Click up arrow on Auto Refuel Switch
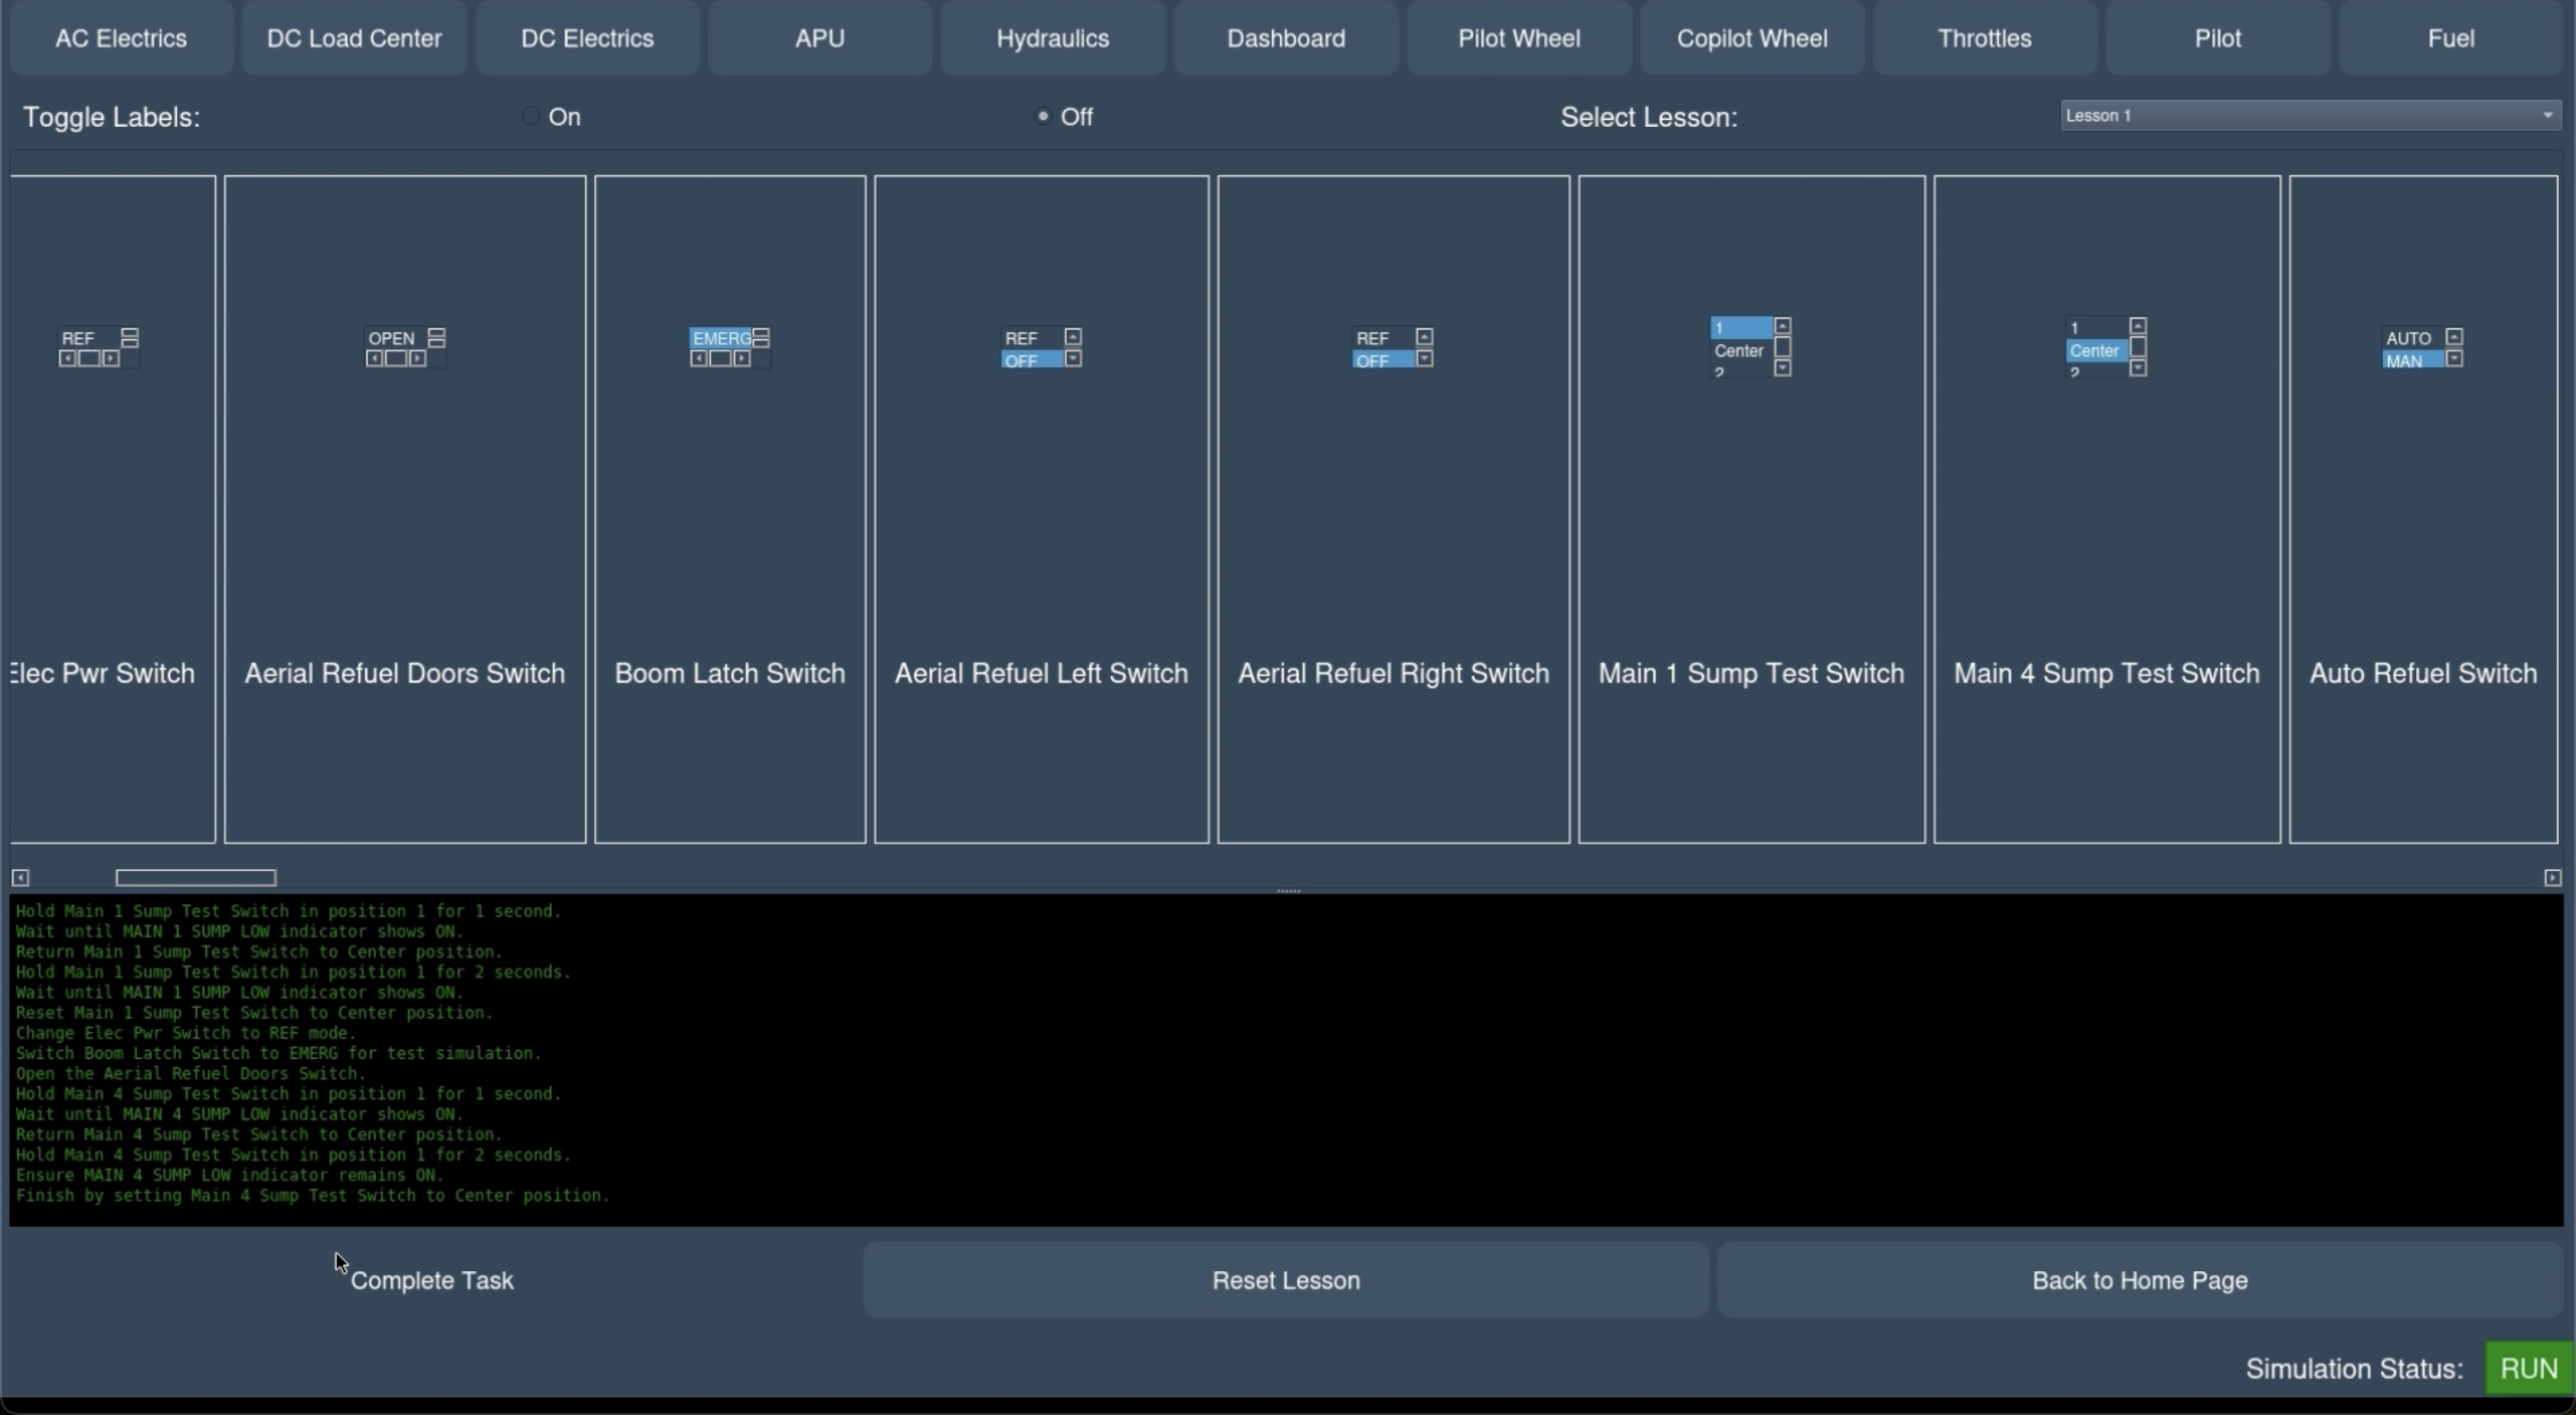The height and width of the screenshot is (1415, 2576). (2454, 337)
